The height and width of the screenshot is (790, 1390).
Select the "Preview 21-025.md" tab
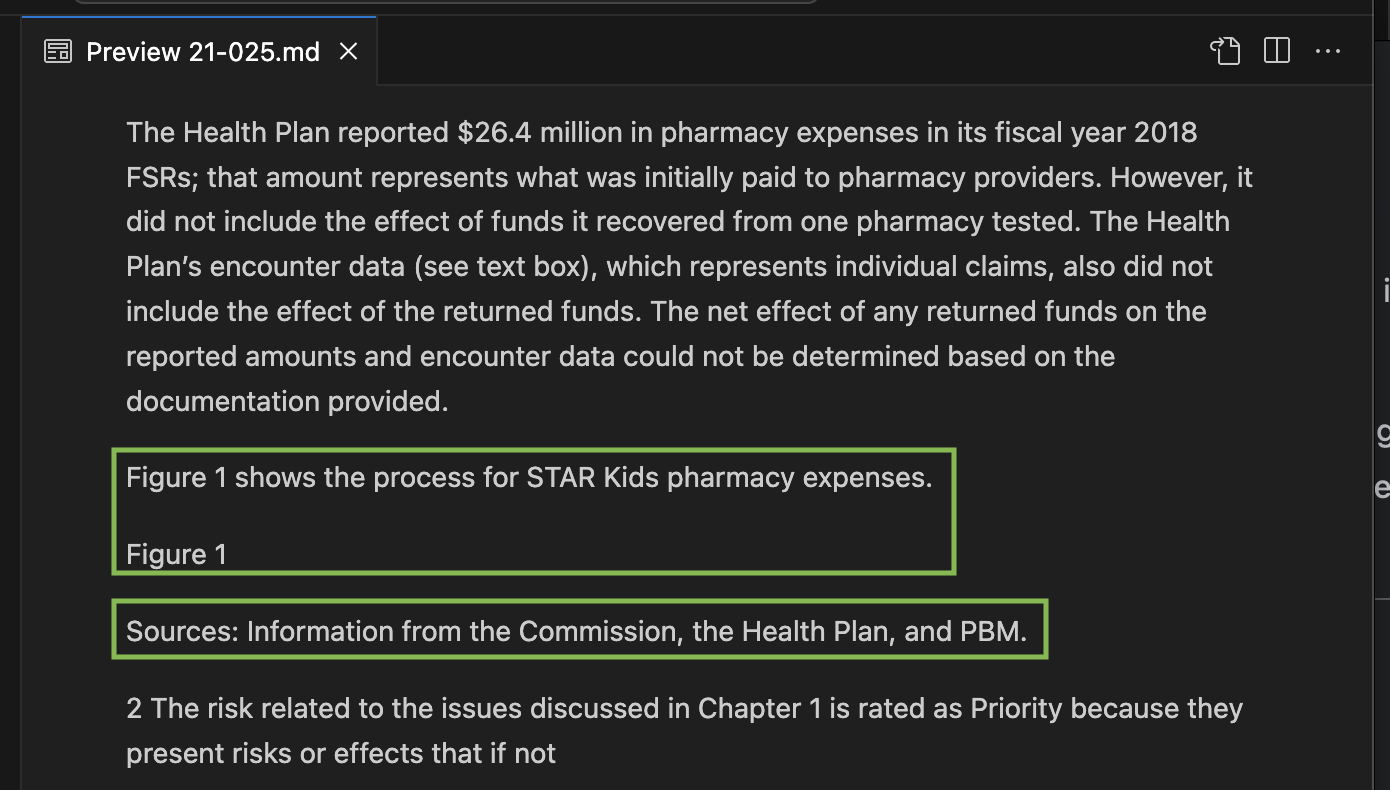coord(203,52)
